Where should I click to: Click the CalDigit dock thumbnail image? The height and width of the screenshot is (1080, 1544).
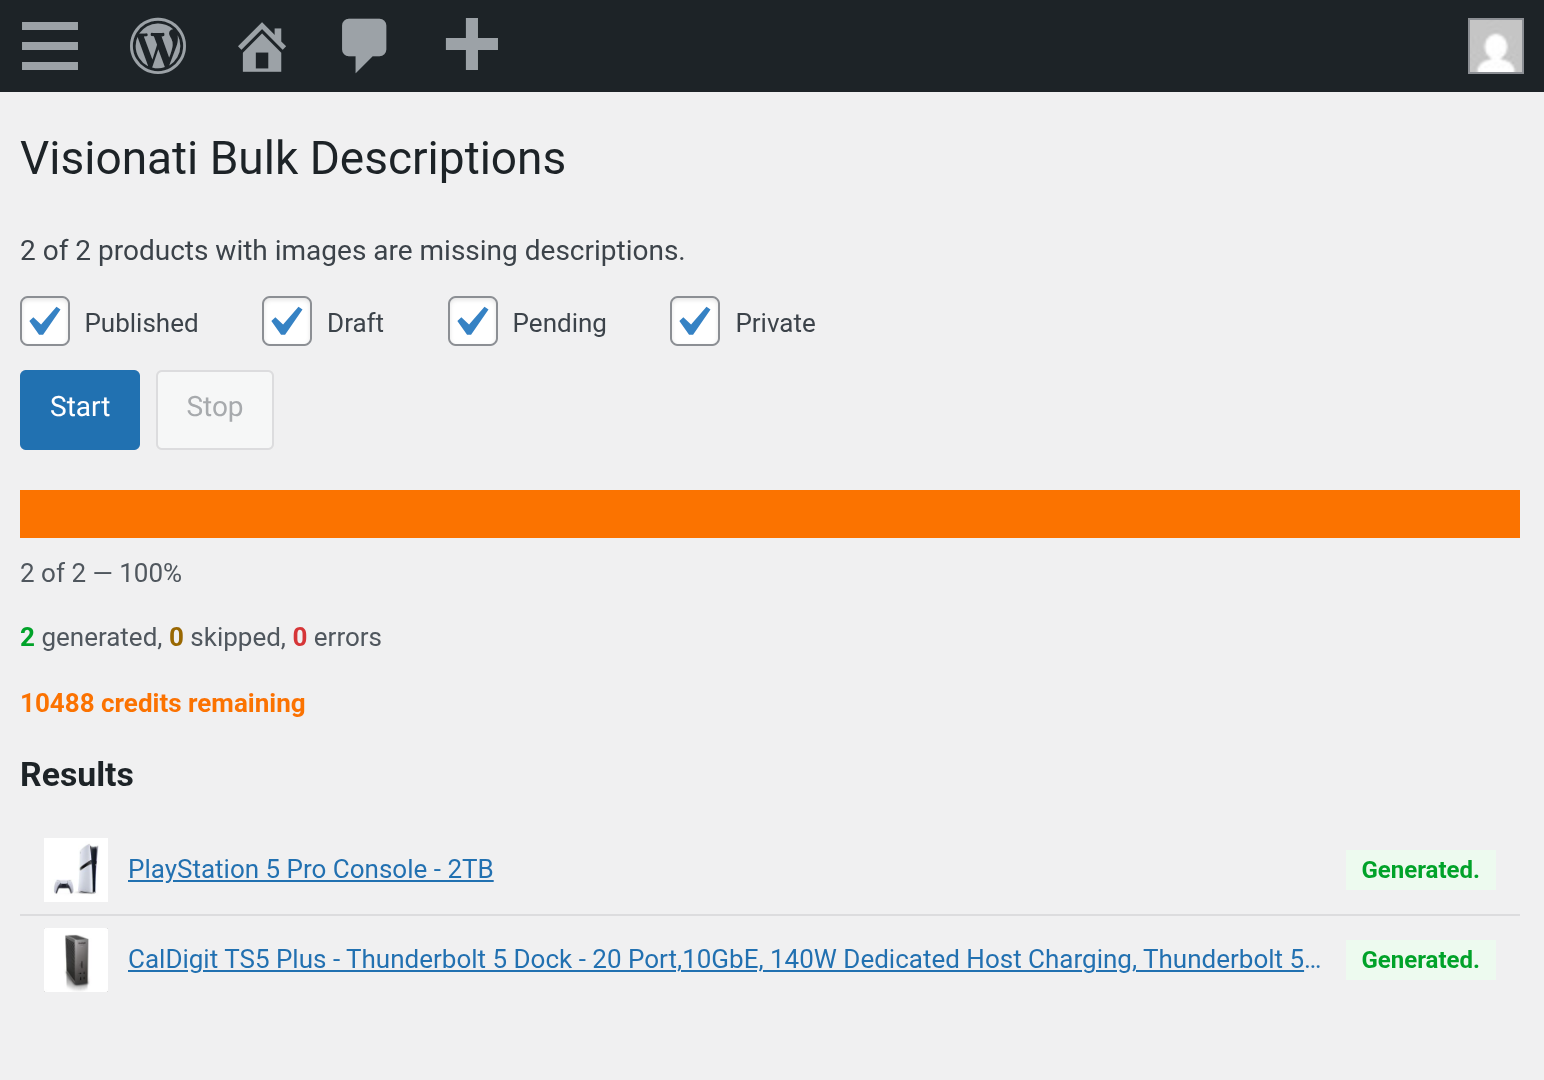tap(75, 959)
